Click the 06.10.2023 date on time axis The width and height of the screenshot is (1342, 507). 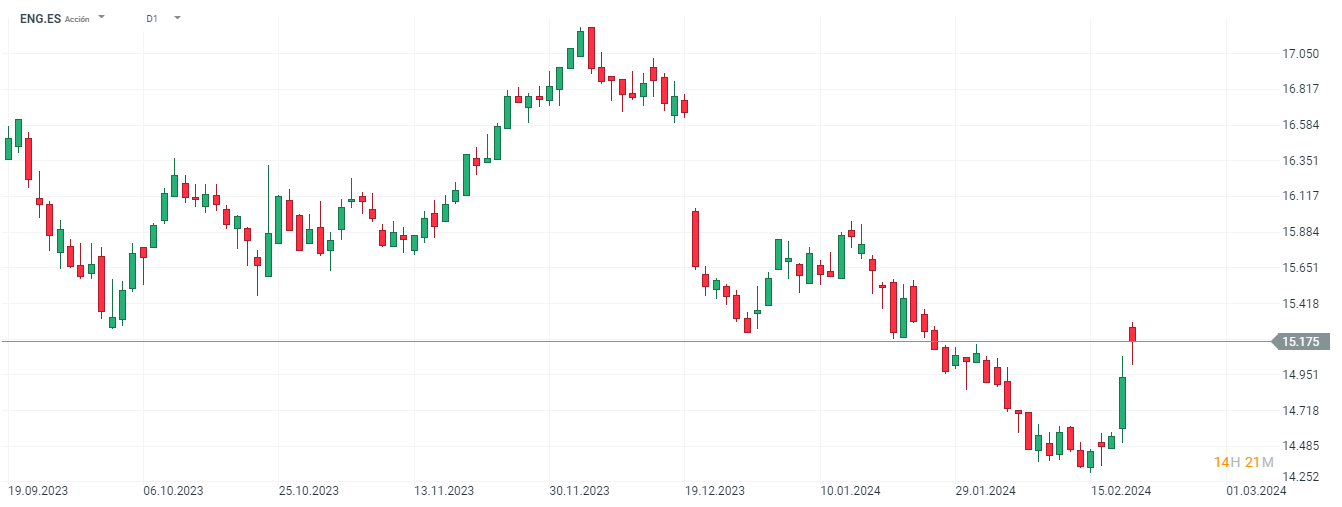[173, 490]
